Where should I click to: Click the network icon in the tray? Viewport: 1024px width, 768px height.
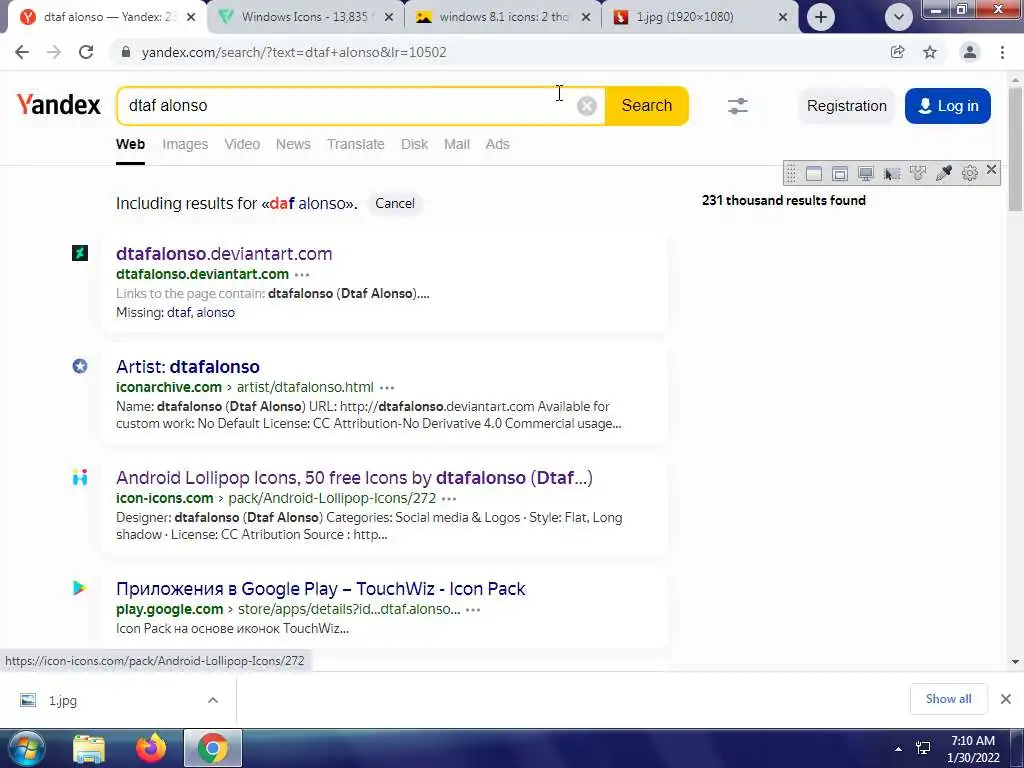coord(923,748)
